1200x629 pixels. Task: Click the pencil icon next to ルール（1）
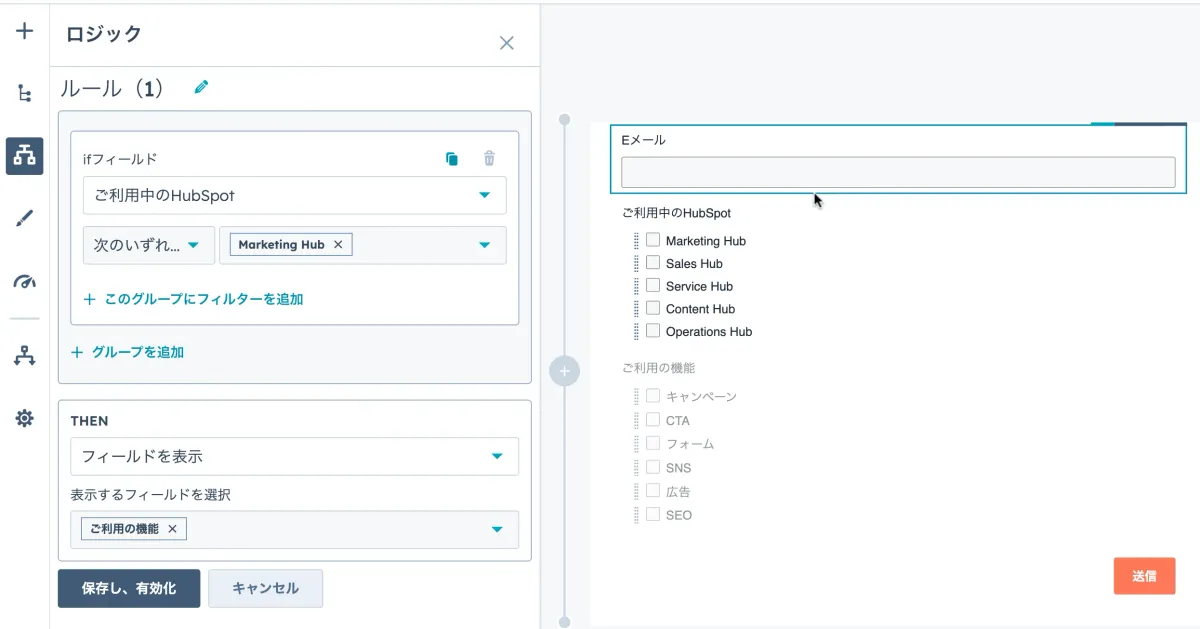tap(201, 88)
